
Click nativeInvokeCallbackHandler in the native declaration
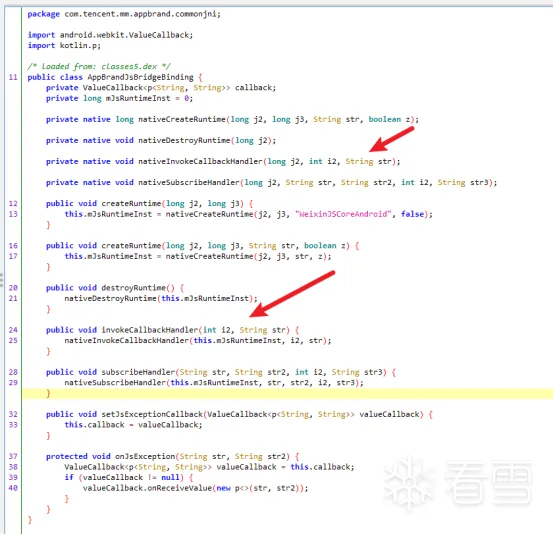pyautogui.click(x=200, y=161)
